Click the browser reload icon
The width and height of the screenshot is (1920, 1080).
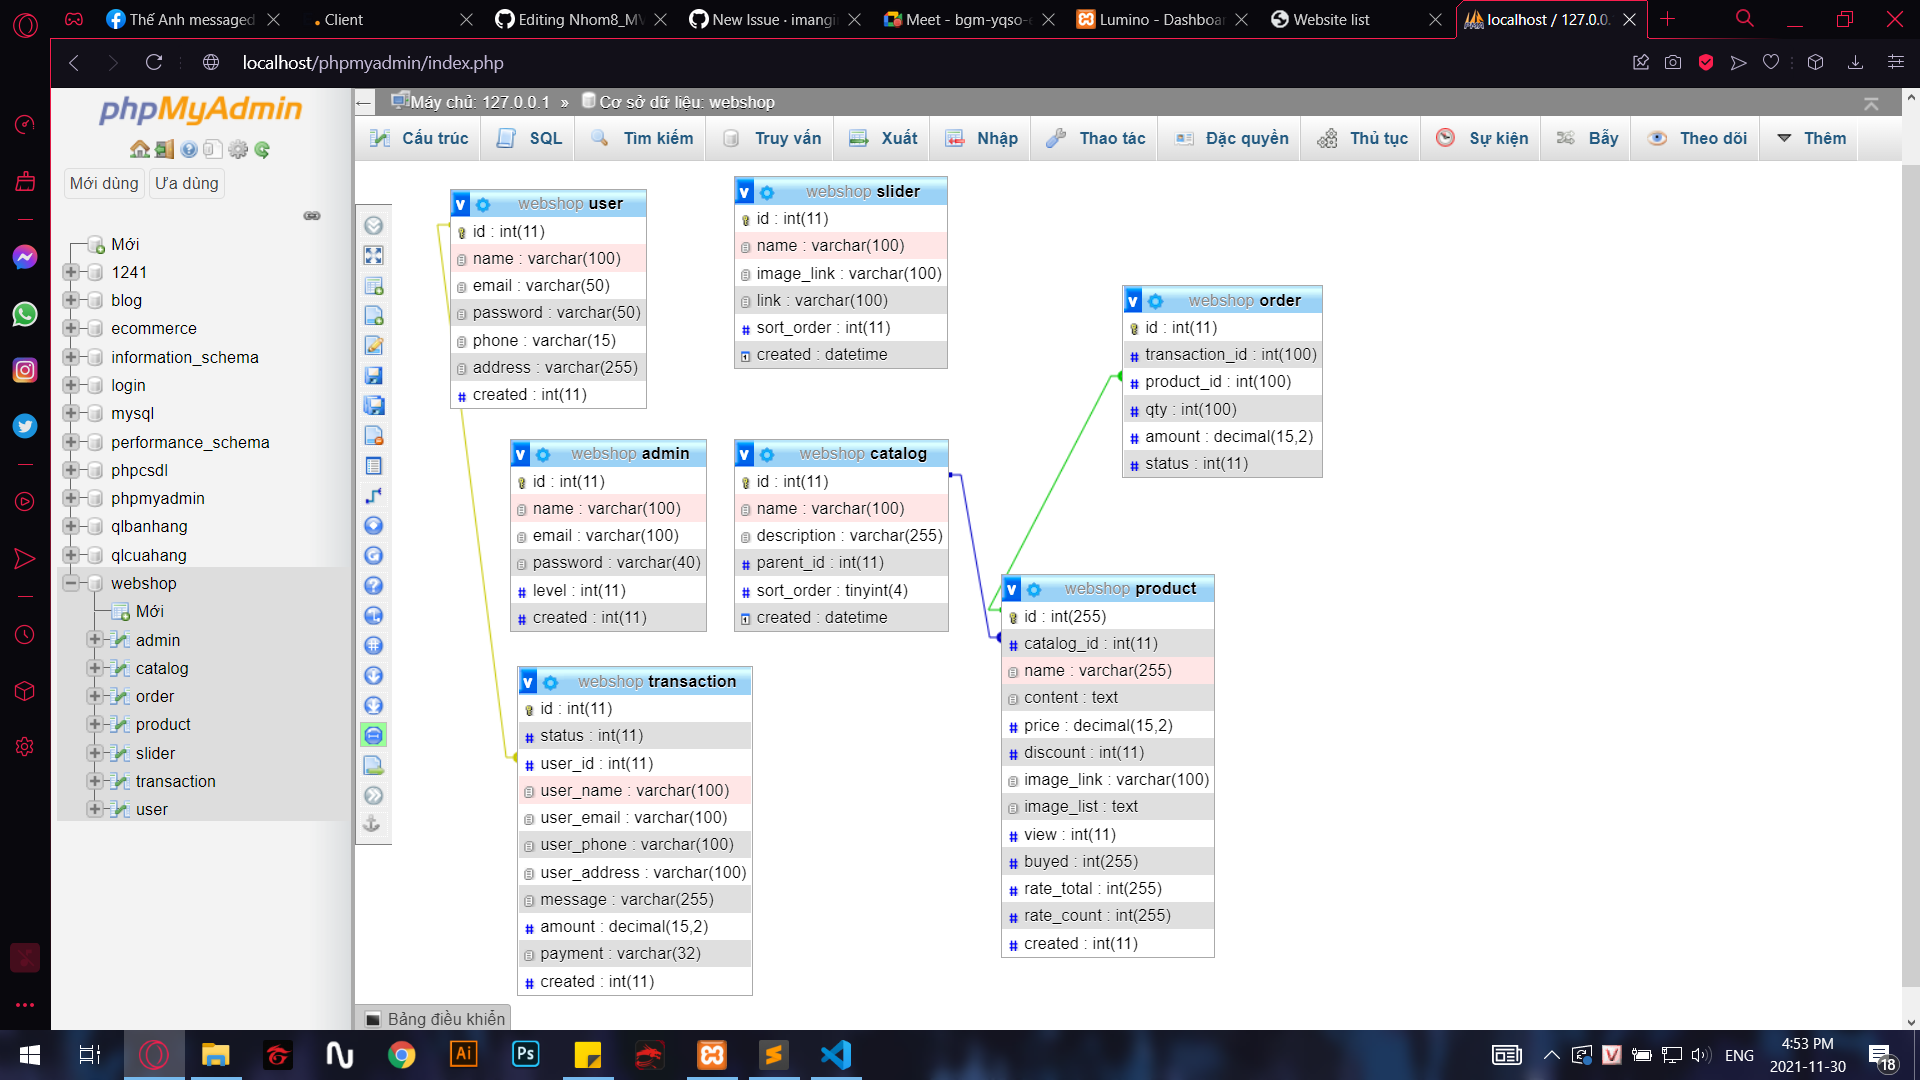[154, 62]
